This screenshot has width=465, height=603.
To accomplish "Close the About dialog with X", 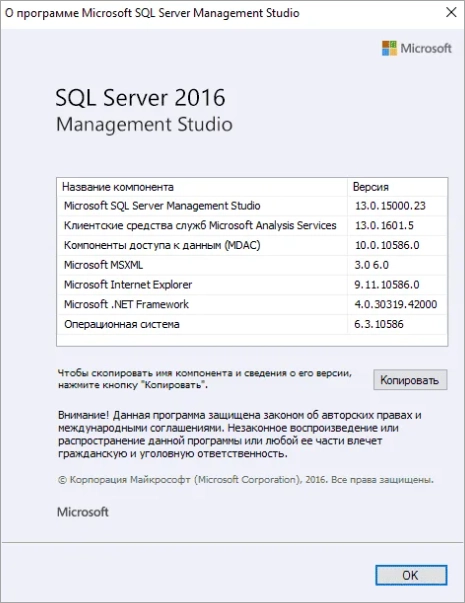I will pyautogui.click(x=451, y=12).
